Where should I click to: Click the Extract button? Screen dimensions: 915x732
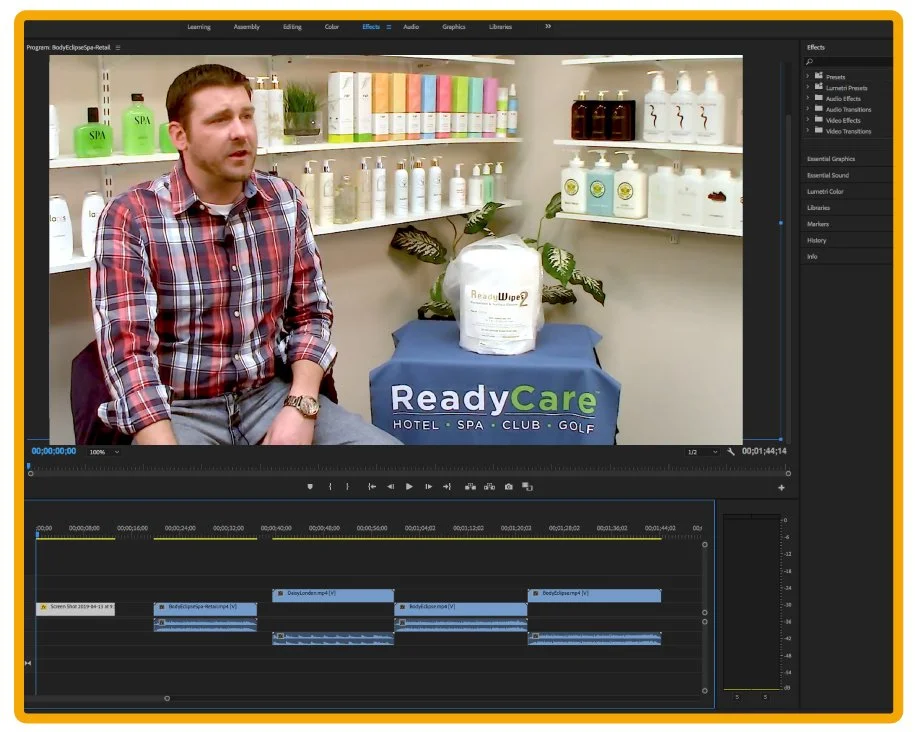coord(490,487)
